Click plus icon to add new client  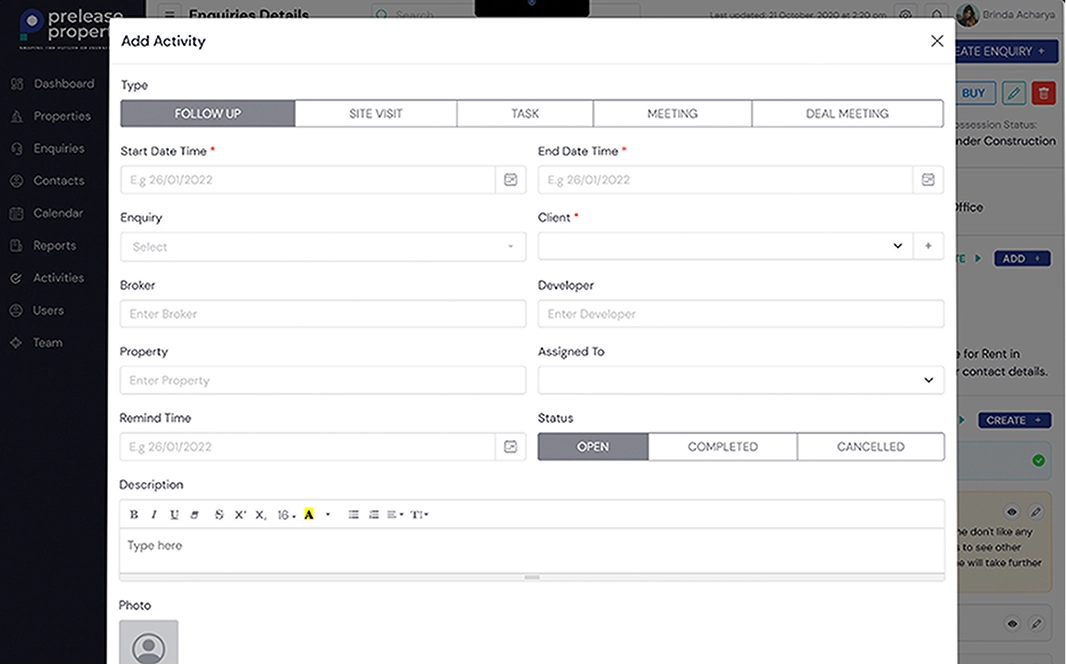click(x=928, y=246)
